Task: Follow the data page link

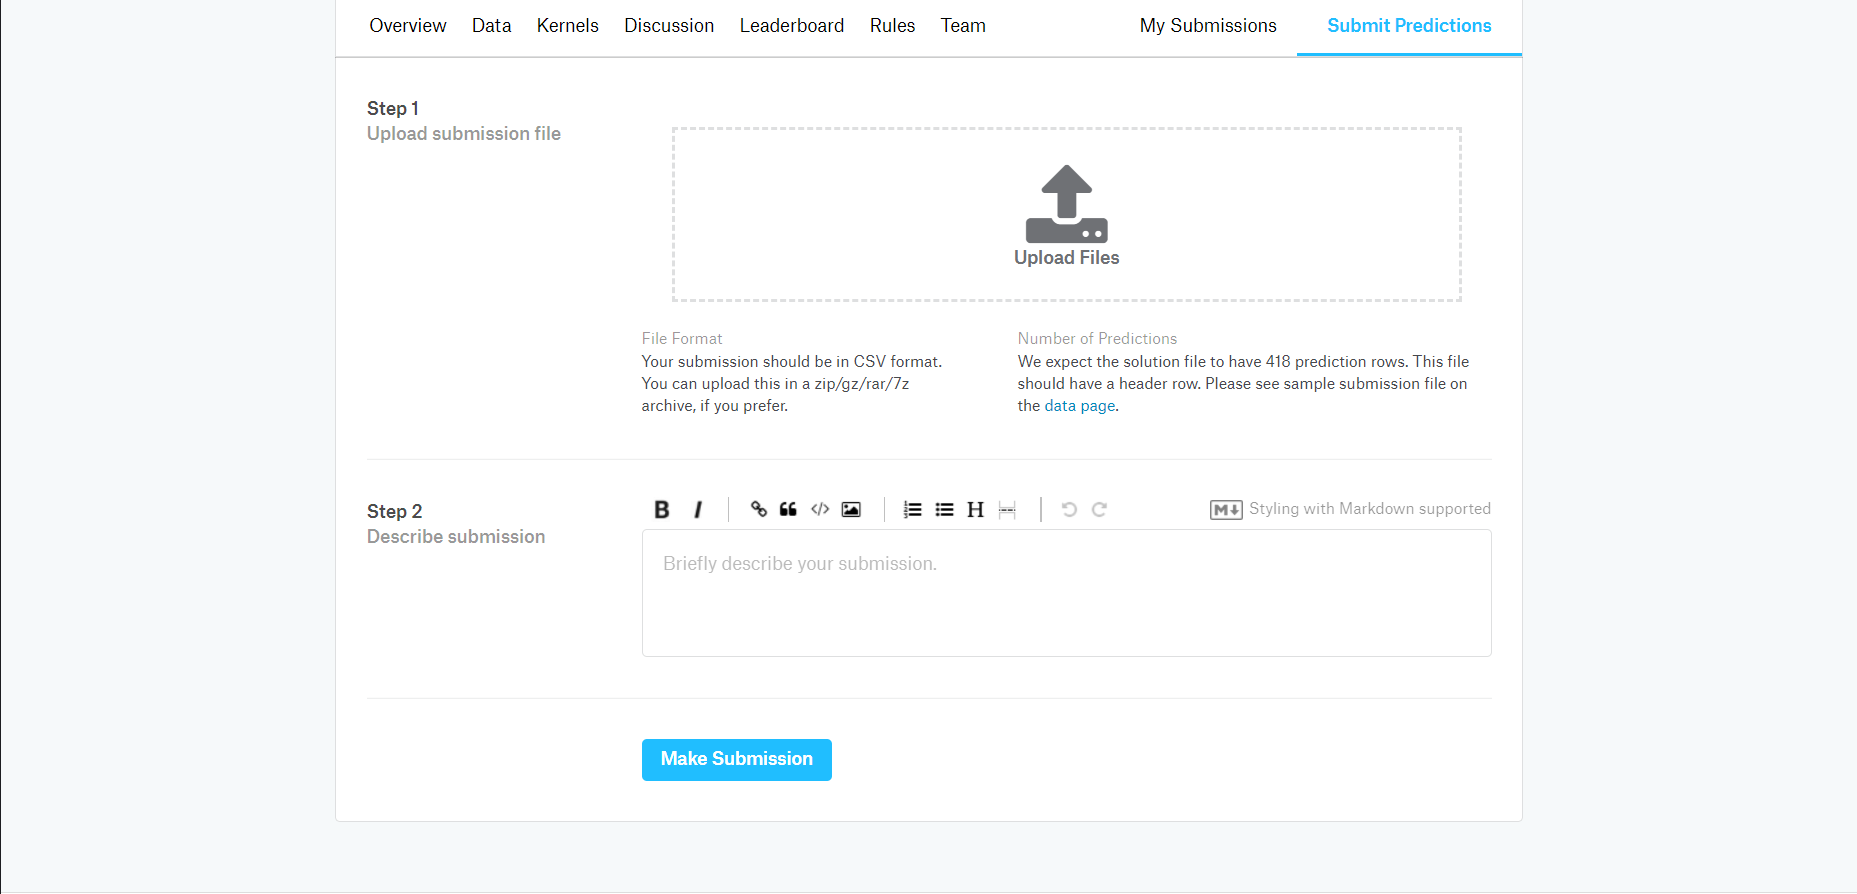Action: [1080, 406]
